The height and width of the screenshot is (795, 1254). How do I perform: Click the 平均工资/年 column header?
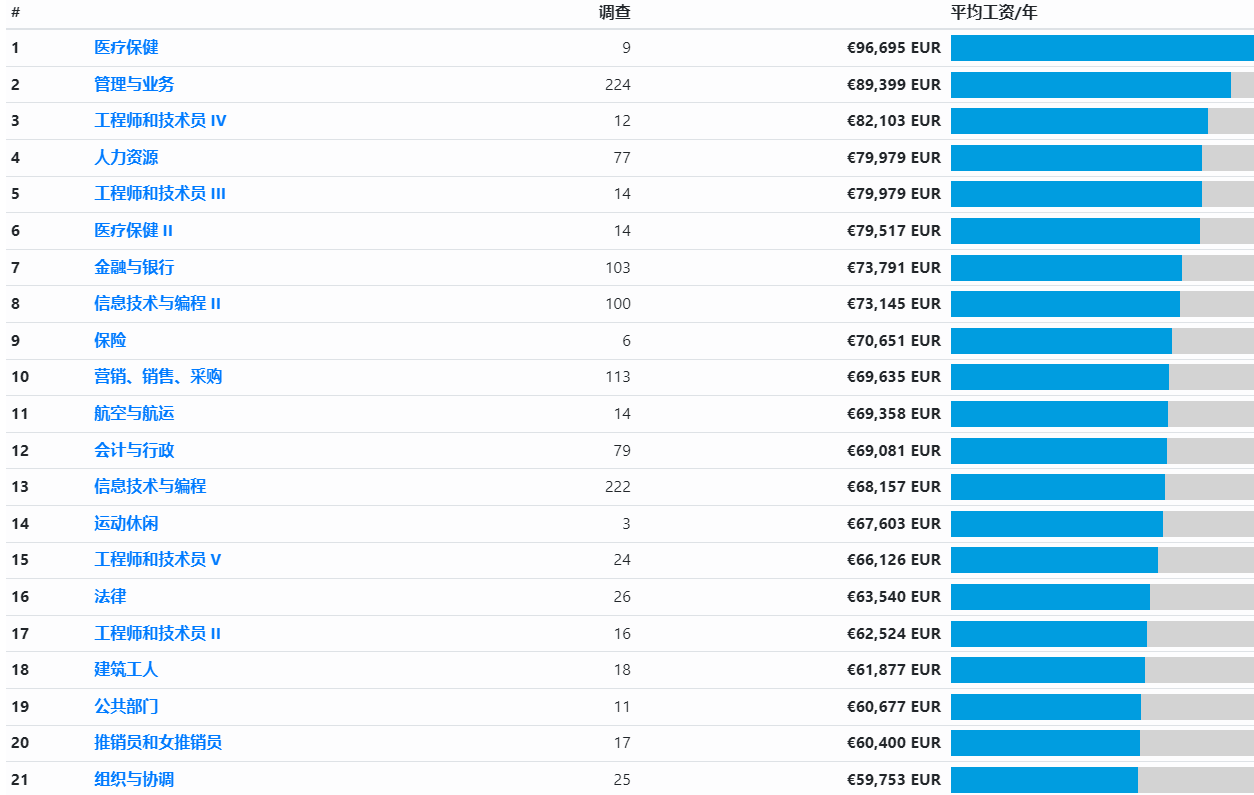[993, 13]
